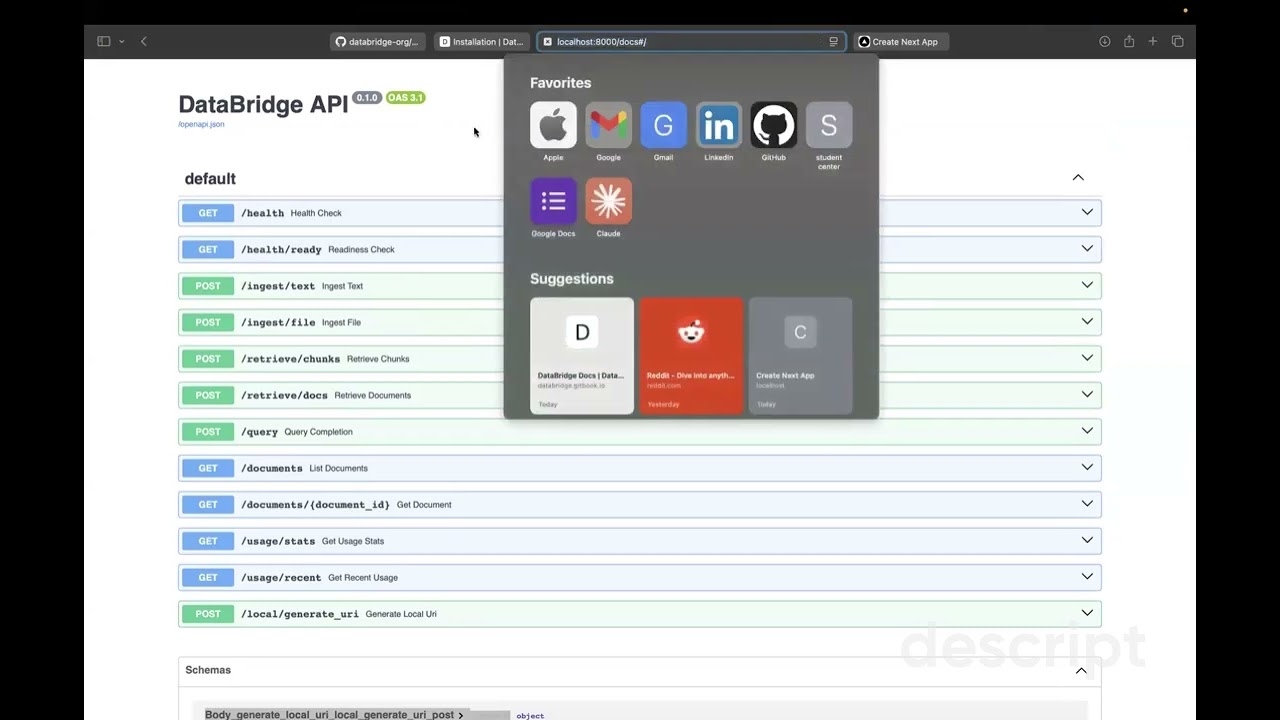Open the Reddit suggestion card

point(691,355)
